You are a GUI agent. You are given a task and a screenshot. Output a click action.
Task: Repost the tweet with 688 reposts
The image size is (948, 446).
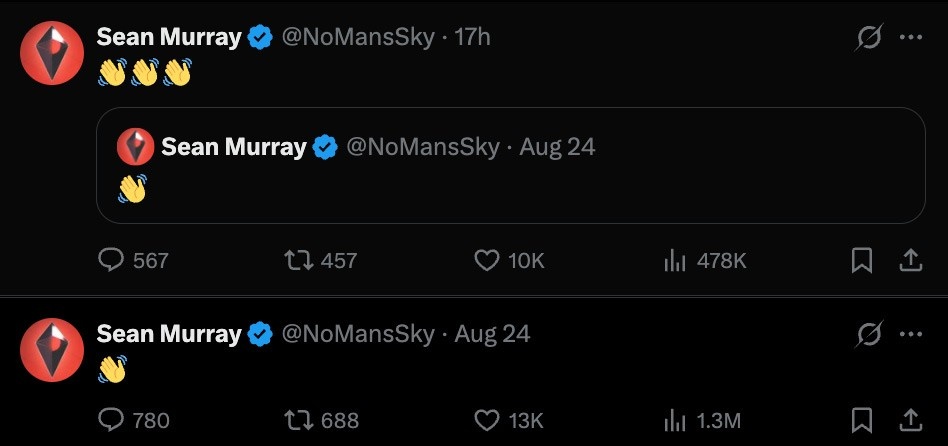[x=298, y=420]
